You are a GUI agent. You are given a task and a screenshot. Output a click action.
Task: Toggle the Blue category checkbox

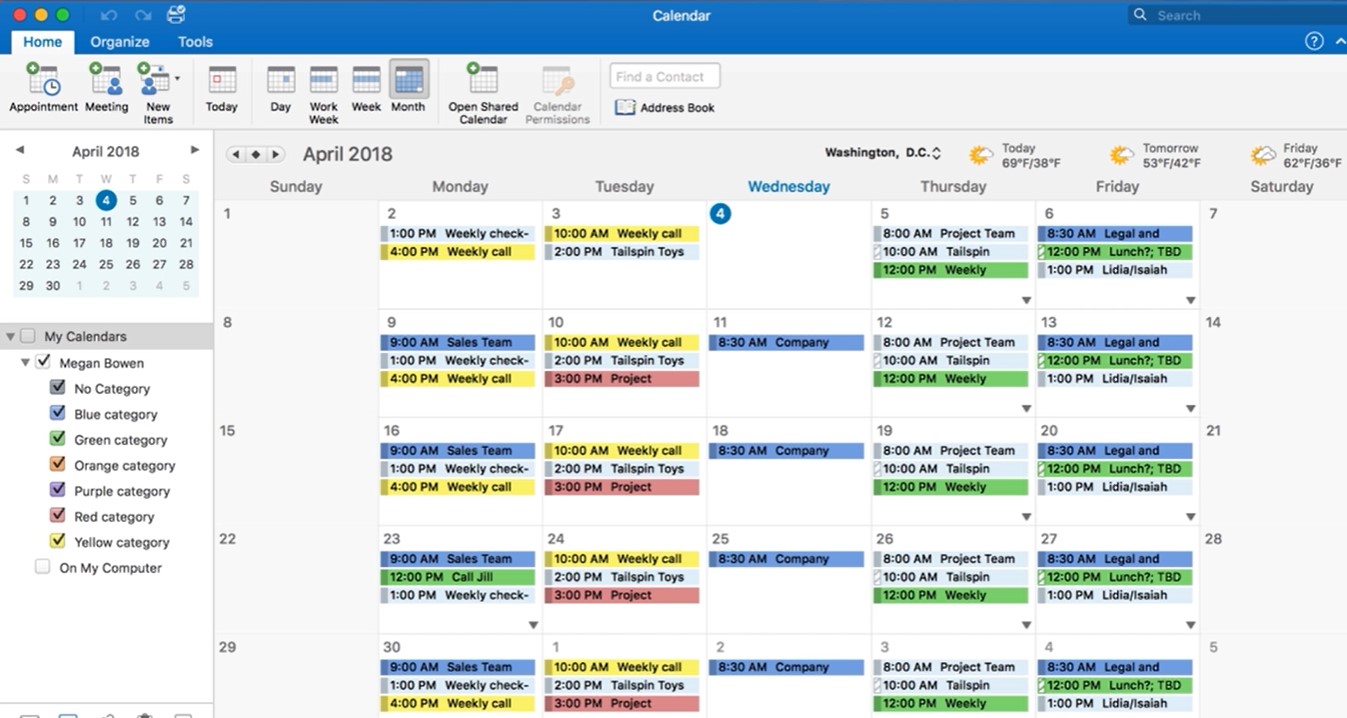click(58, 413)
